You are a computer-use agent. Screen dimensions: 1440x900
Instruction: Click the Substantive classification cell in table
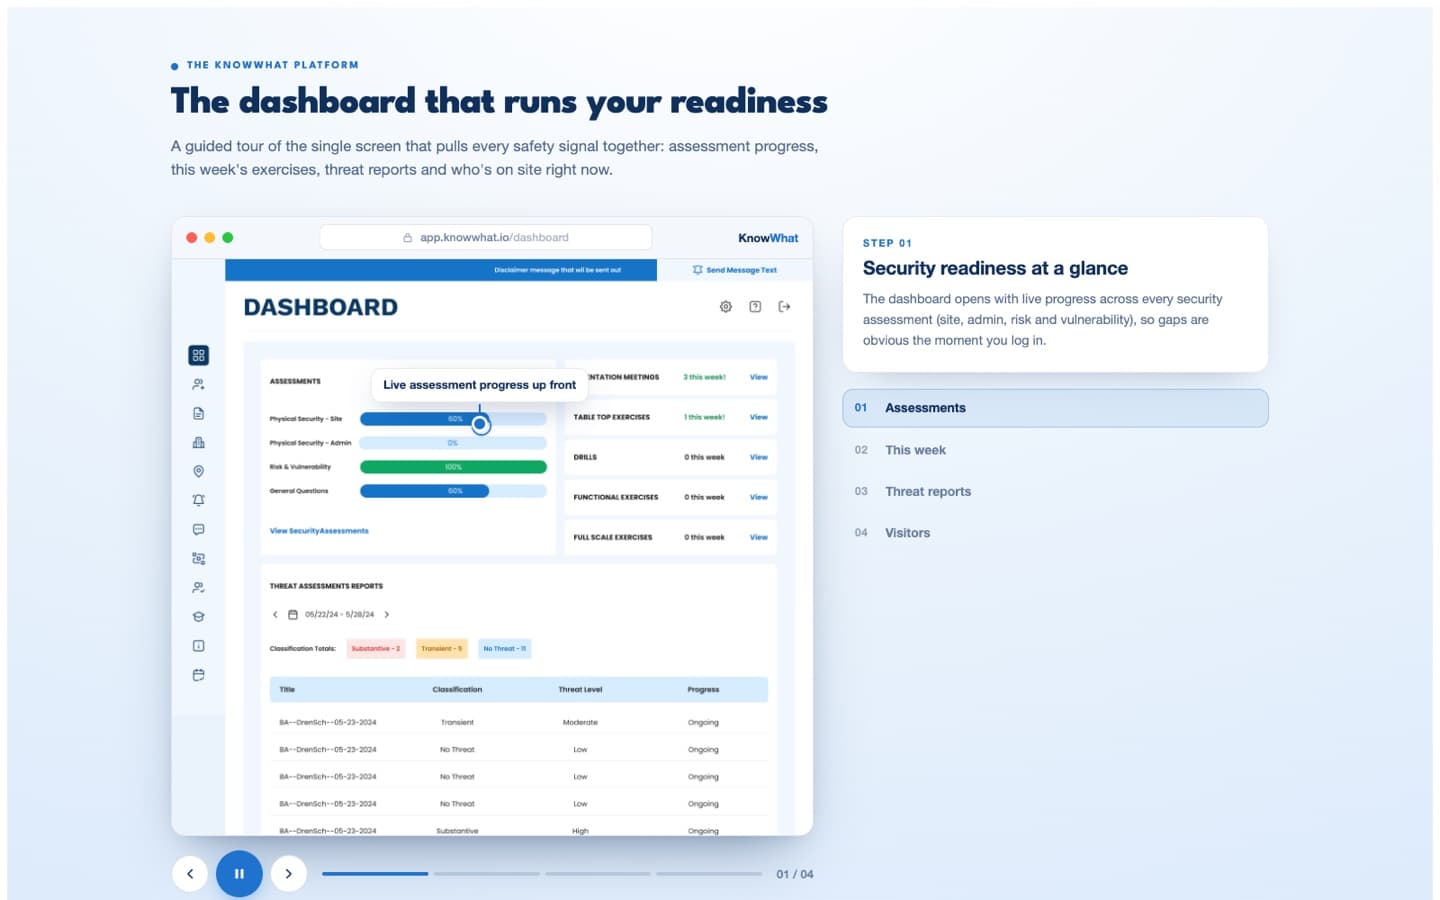click(457, 831)
